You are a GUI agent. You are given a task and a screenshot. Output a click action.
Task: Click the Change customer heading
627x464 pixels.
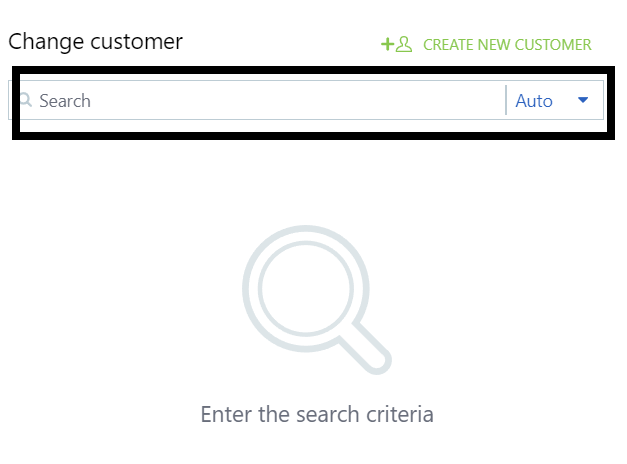pyautogui.click(x=95, y=42)
